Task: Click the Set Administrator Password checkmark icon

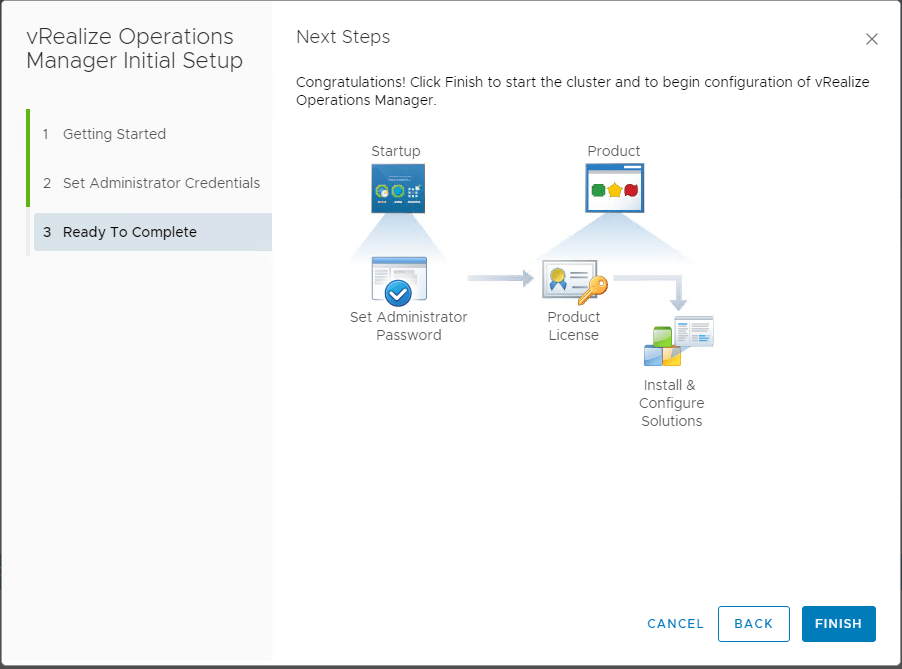Action: [399, 281]
